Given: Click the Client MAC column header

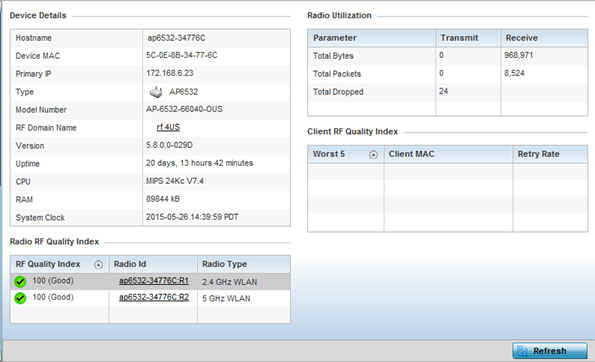Looking at the screenshot, I should click(x=448, y=154).
